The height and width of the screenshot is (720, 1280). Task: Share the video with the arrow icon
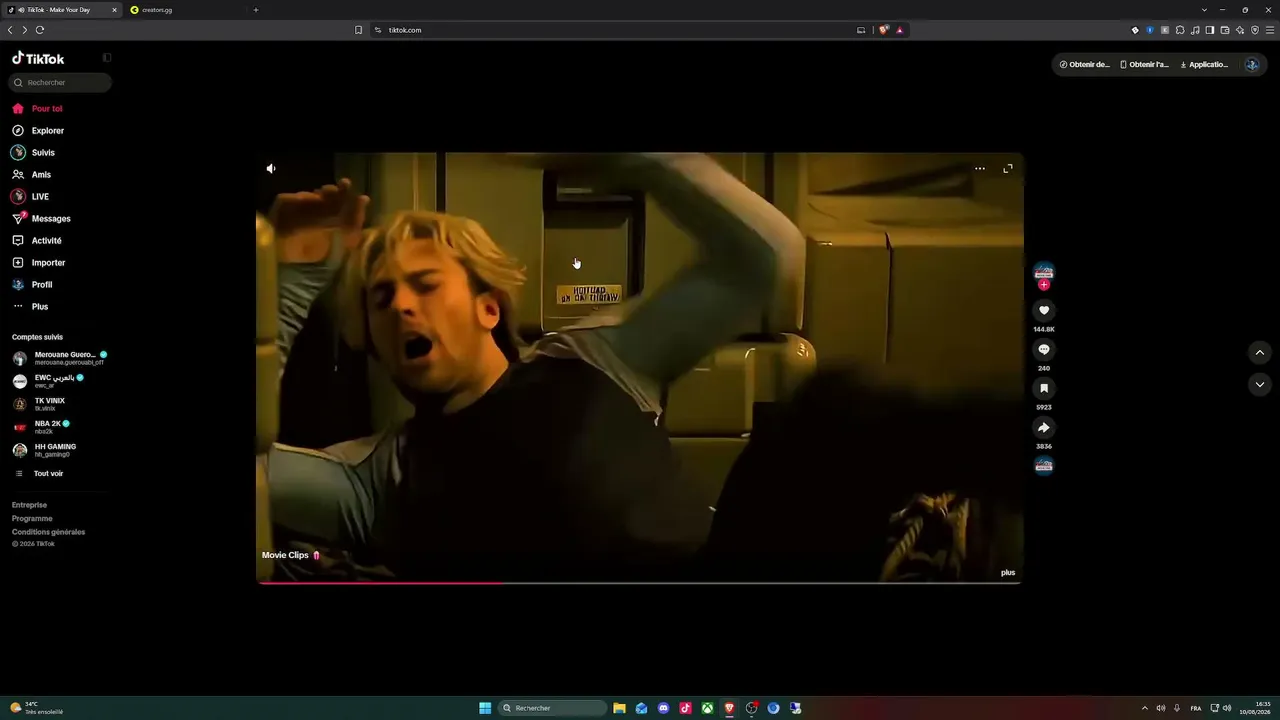[x=1044, y=428]
